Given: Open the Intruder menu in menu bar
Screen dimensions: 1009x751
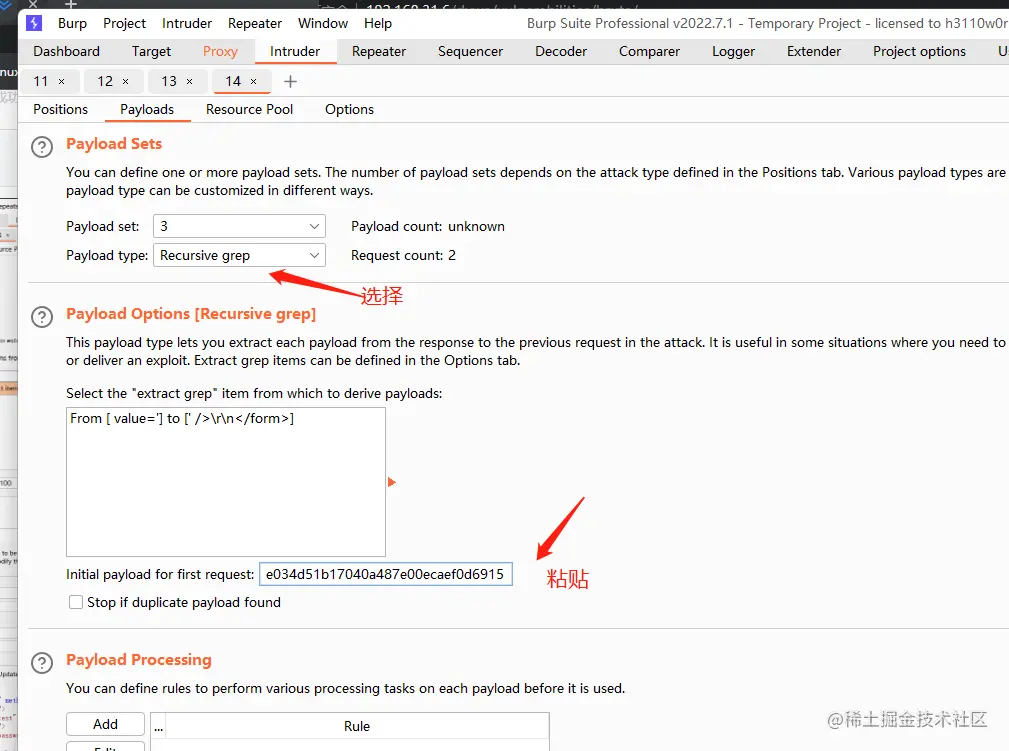Looking at the screenshot, I should click(x=187, y=23).
